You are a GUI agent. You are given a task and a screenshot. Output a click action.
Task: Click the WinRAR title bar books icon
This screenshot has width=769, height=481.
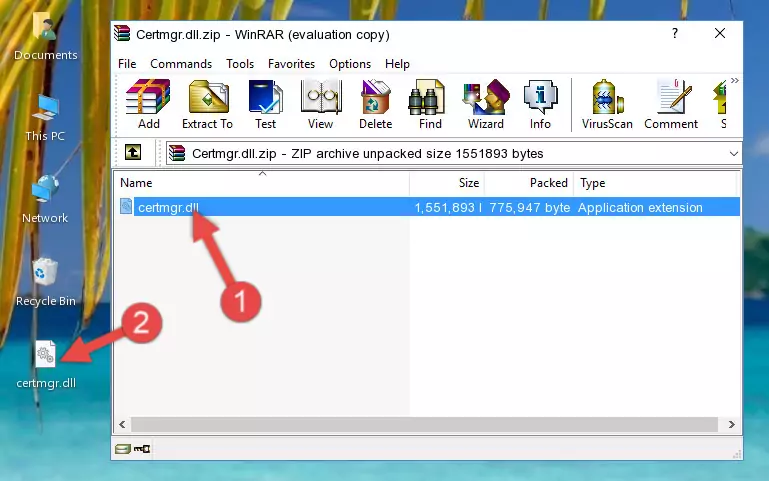pyautogui.click(x=123, y=34)
